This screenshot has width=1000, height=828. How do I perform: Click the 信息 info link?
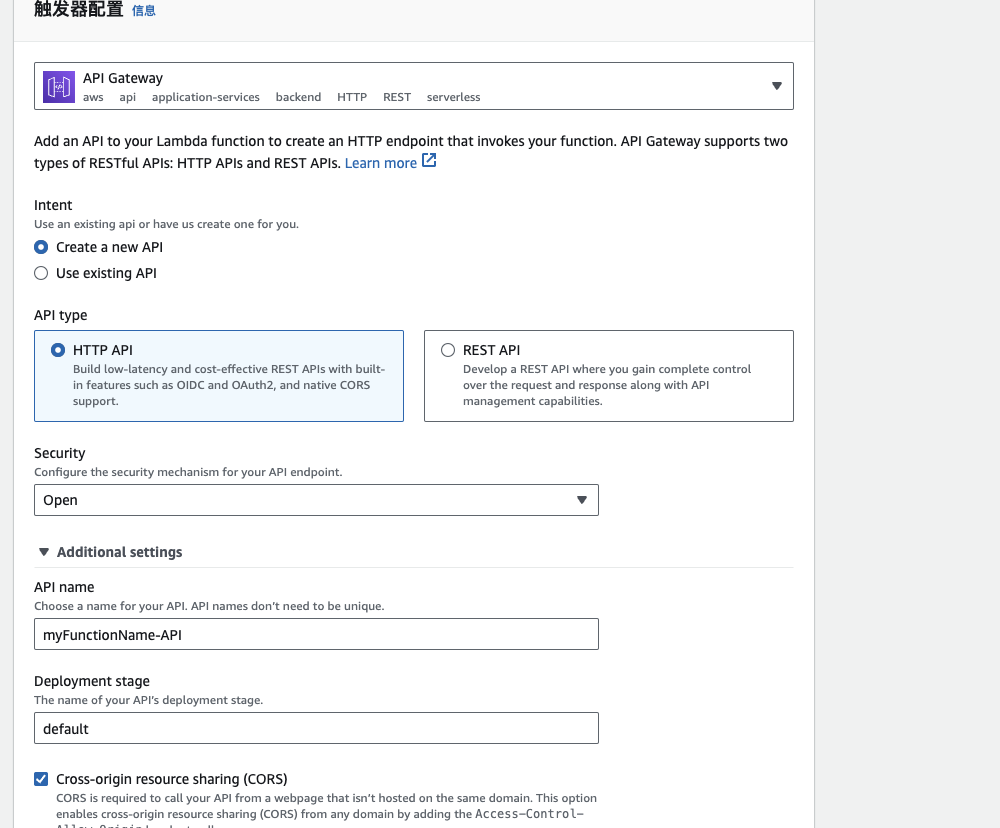pyautogui.click(x=143, y=11)
